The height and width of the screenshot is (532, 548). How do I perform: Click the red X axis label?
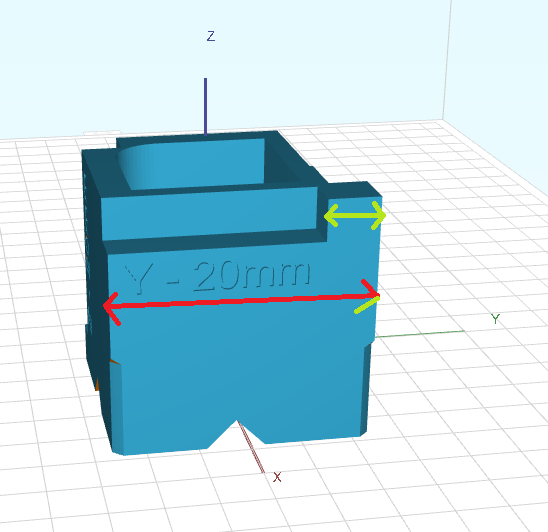point(277,477)
